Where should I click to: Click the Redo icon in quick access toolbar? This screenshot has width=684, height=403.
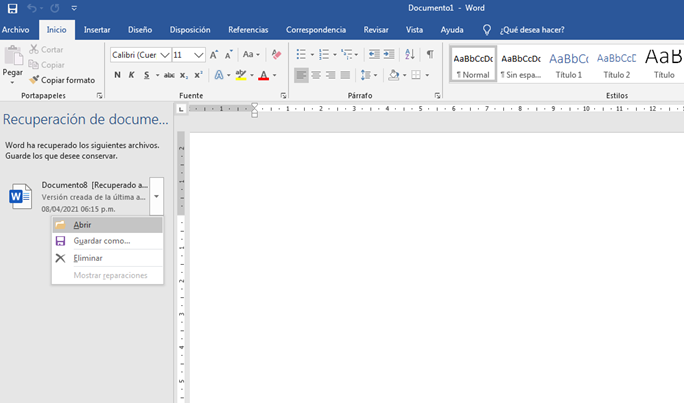(55, 8)
